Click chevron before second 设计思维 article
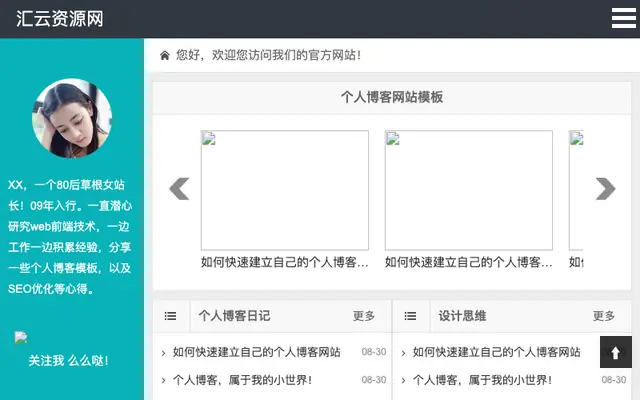The image size is (640, 400). pyautogui.click(x=403, y=381)
